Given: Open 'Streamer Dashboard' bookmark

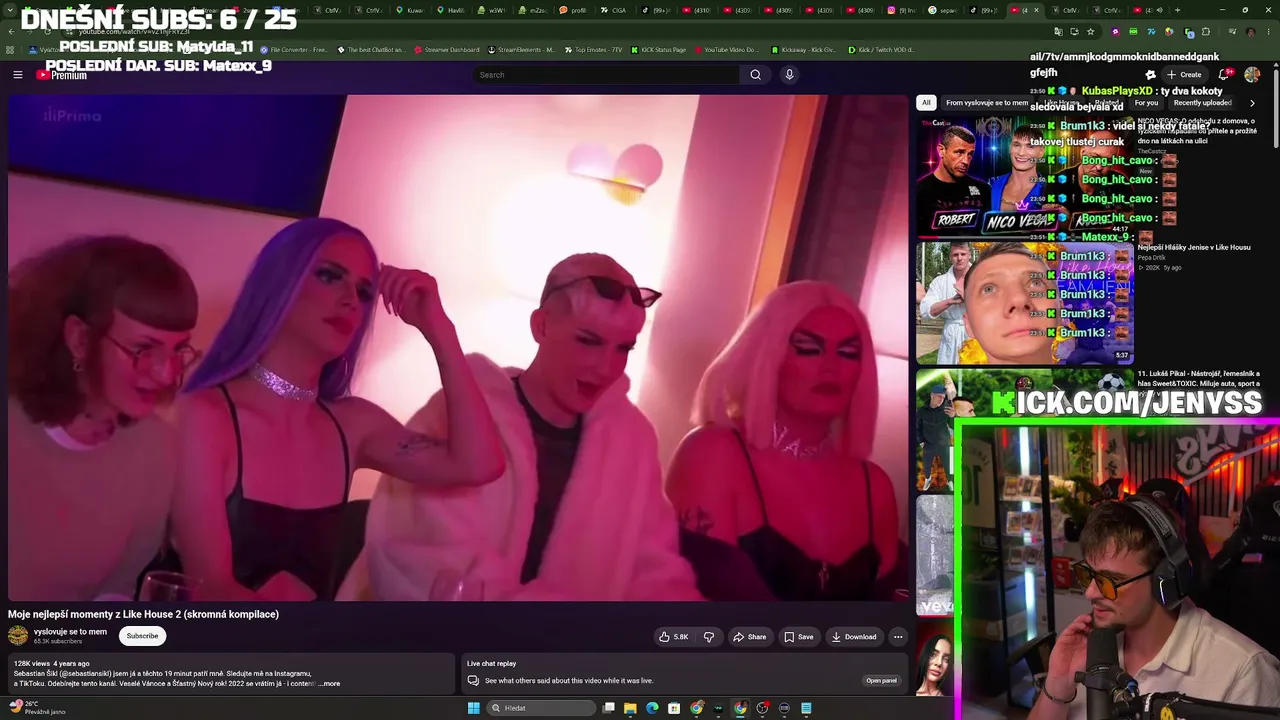Looking at the screenshot, I should coord(446,50).
